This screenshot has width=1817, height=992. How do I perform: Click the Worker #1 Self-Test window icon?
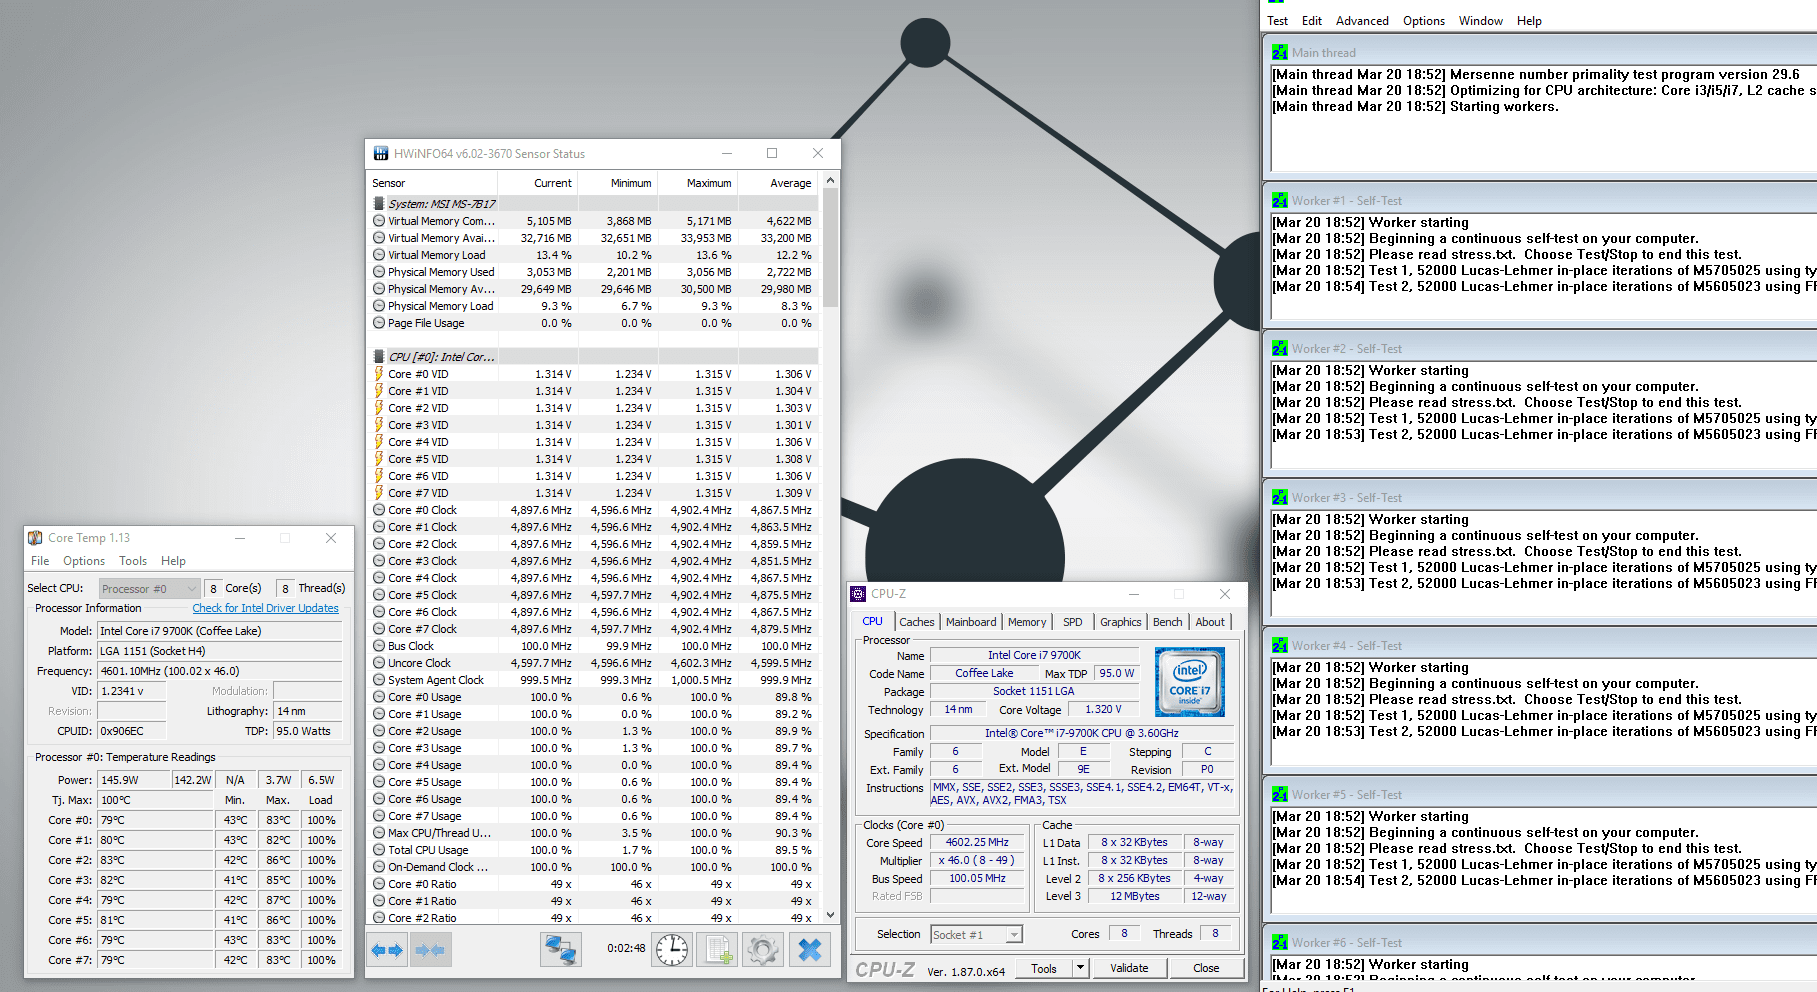click(x=1280, y=200)
